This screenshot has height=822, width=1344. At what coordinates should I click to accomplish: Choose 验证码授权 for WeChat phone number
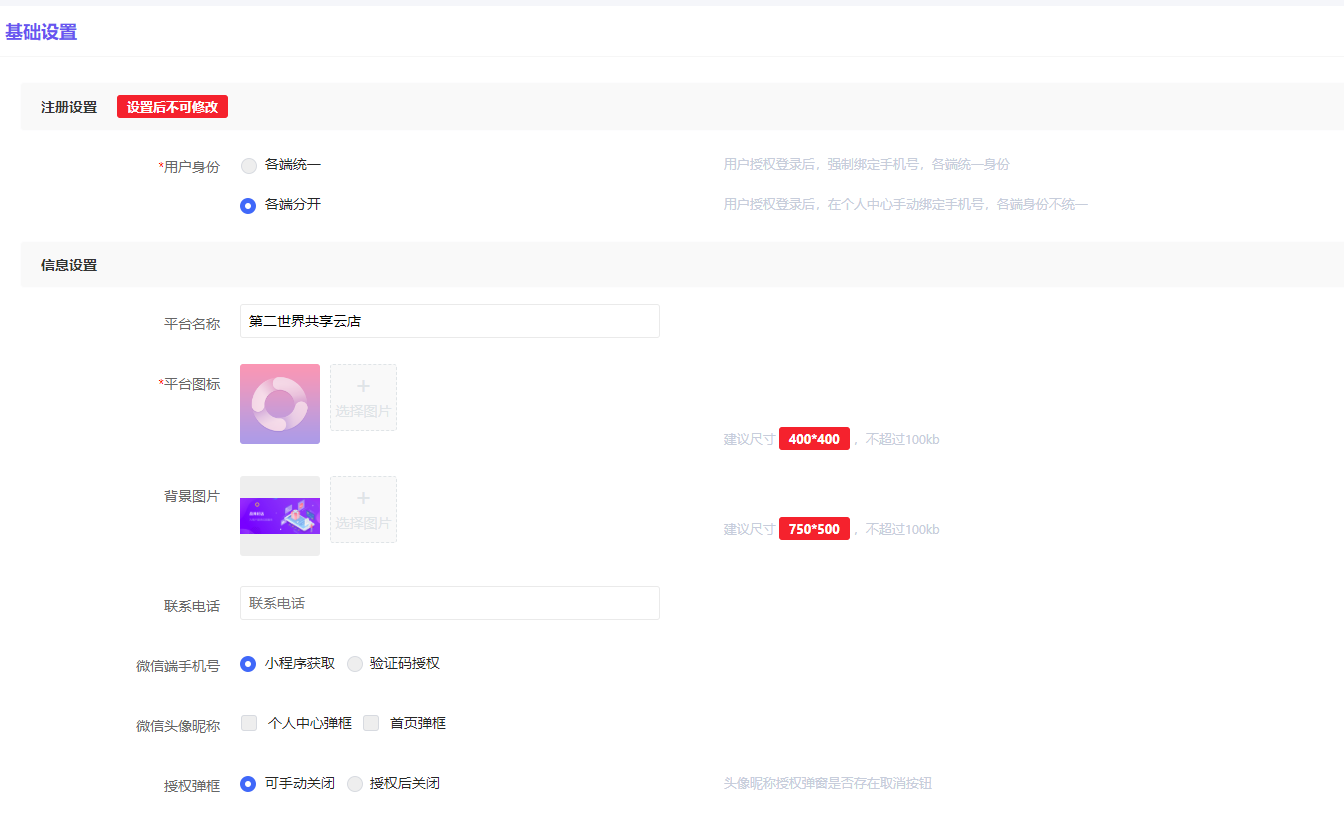point(355,664)
